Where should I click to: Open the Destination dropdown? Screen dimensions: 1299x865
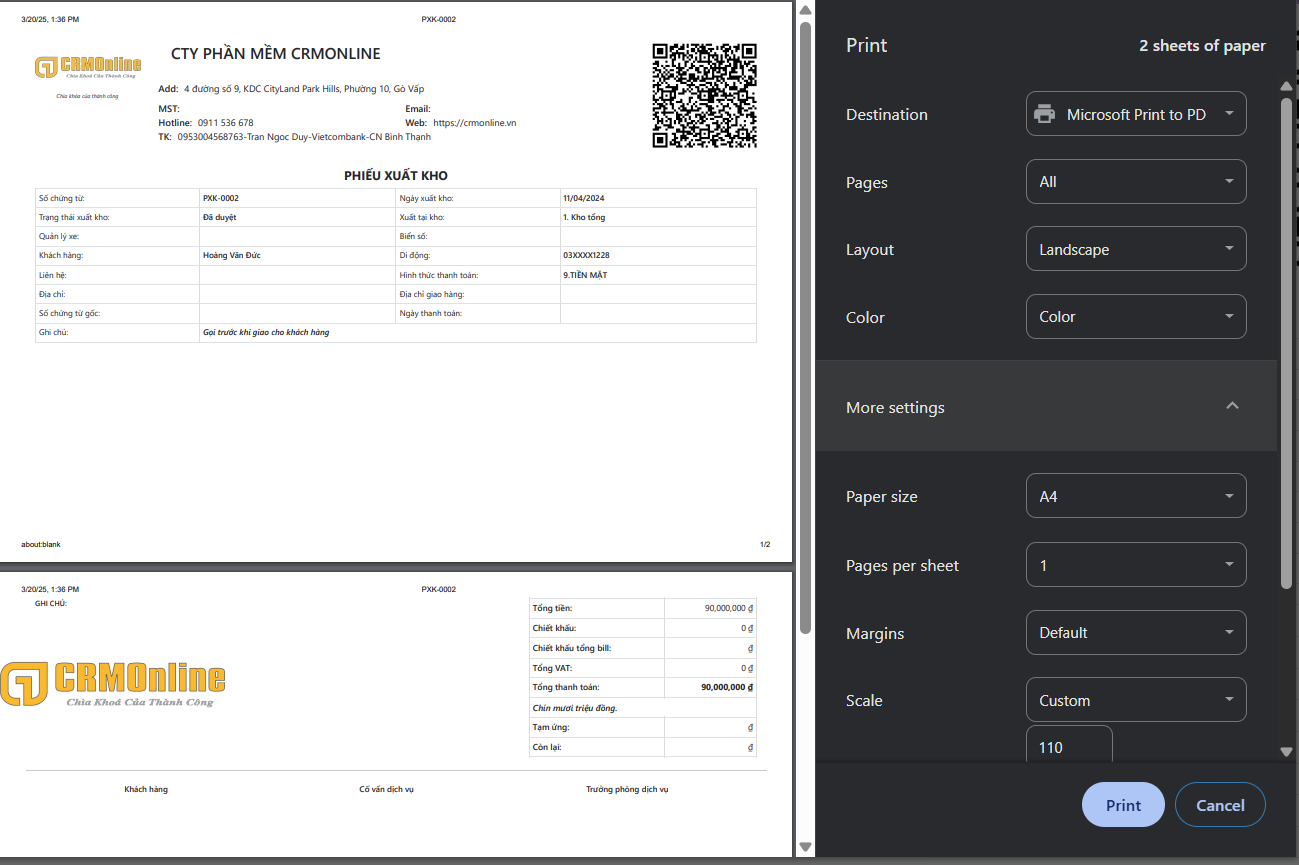1136,114
